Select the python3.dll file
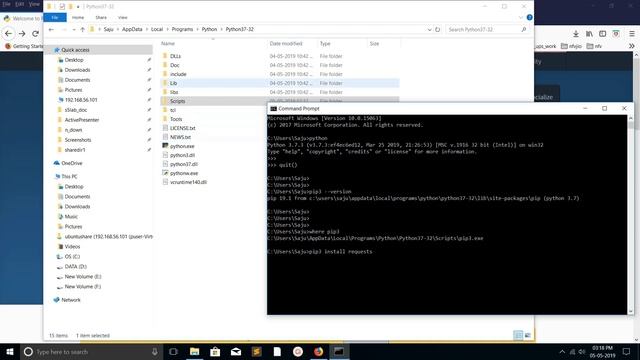Screen dimensions: 640x360 182,155
